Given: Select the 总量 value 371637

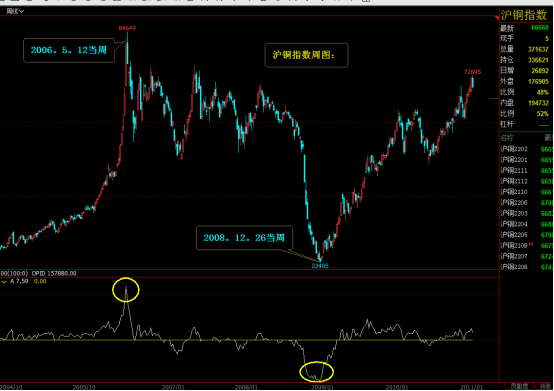Looking at the screenshot, I should [x=538, y=49].
